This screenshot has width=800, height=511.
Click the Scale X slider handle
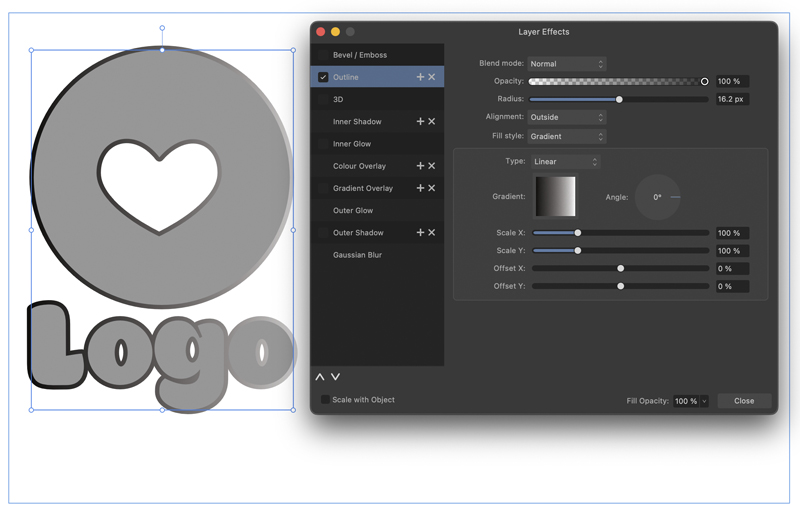pos(578,233)
